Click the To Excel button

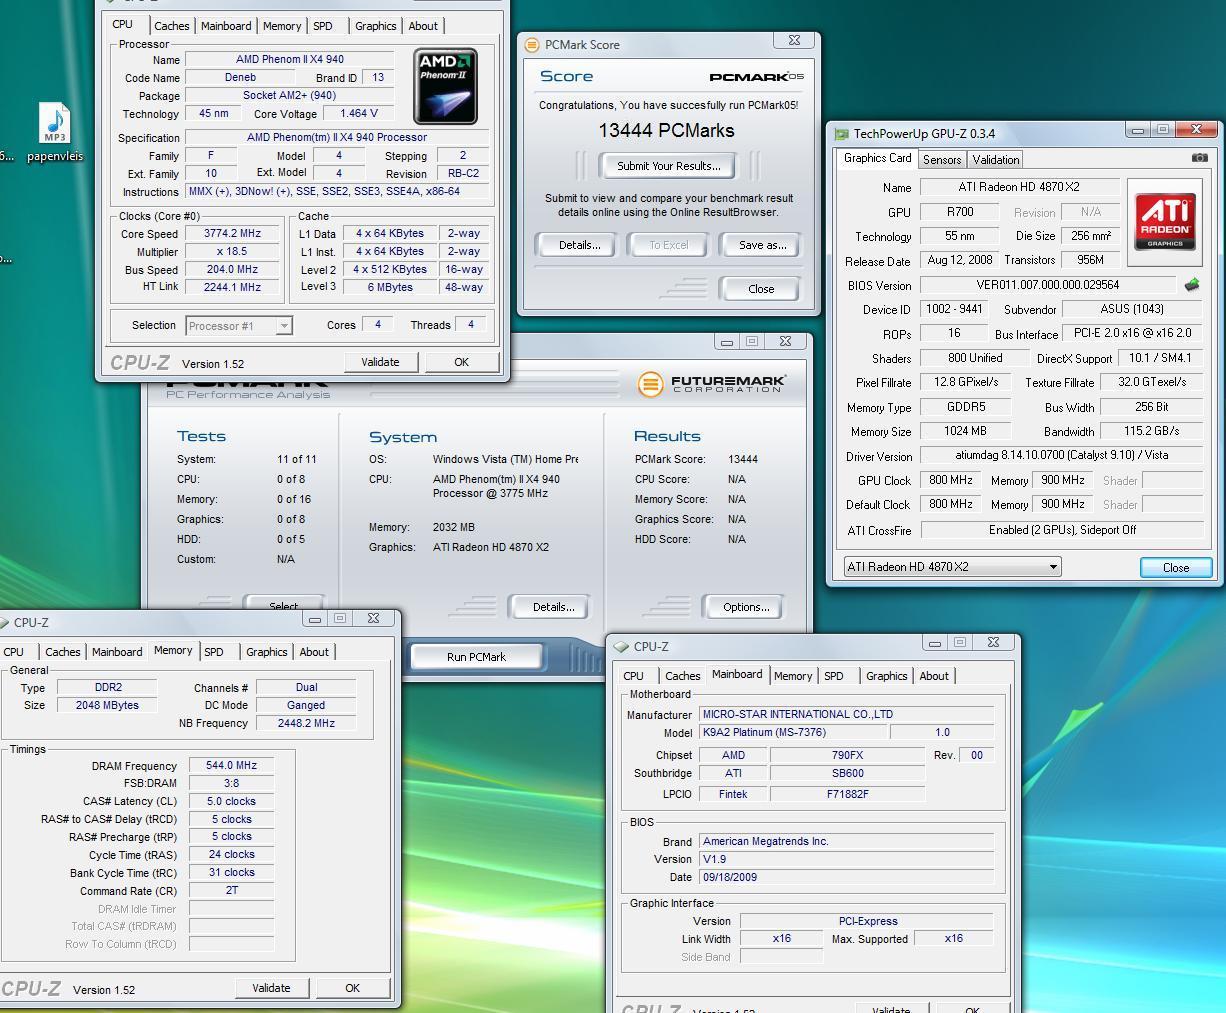[668, 245]
